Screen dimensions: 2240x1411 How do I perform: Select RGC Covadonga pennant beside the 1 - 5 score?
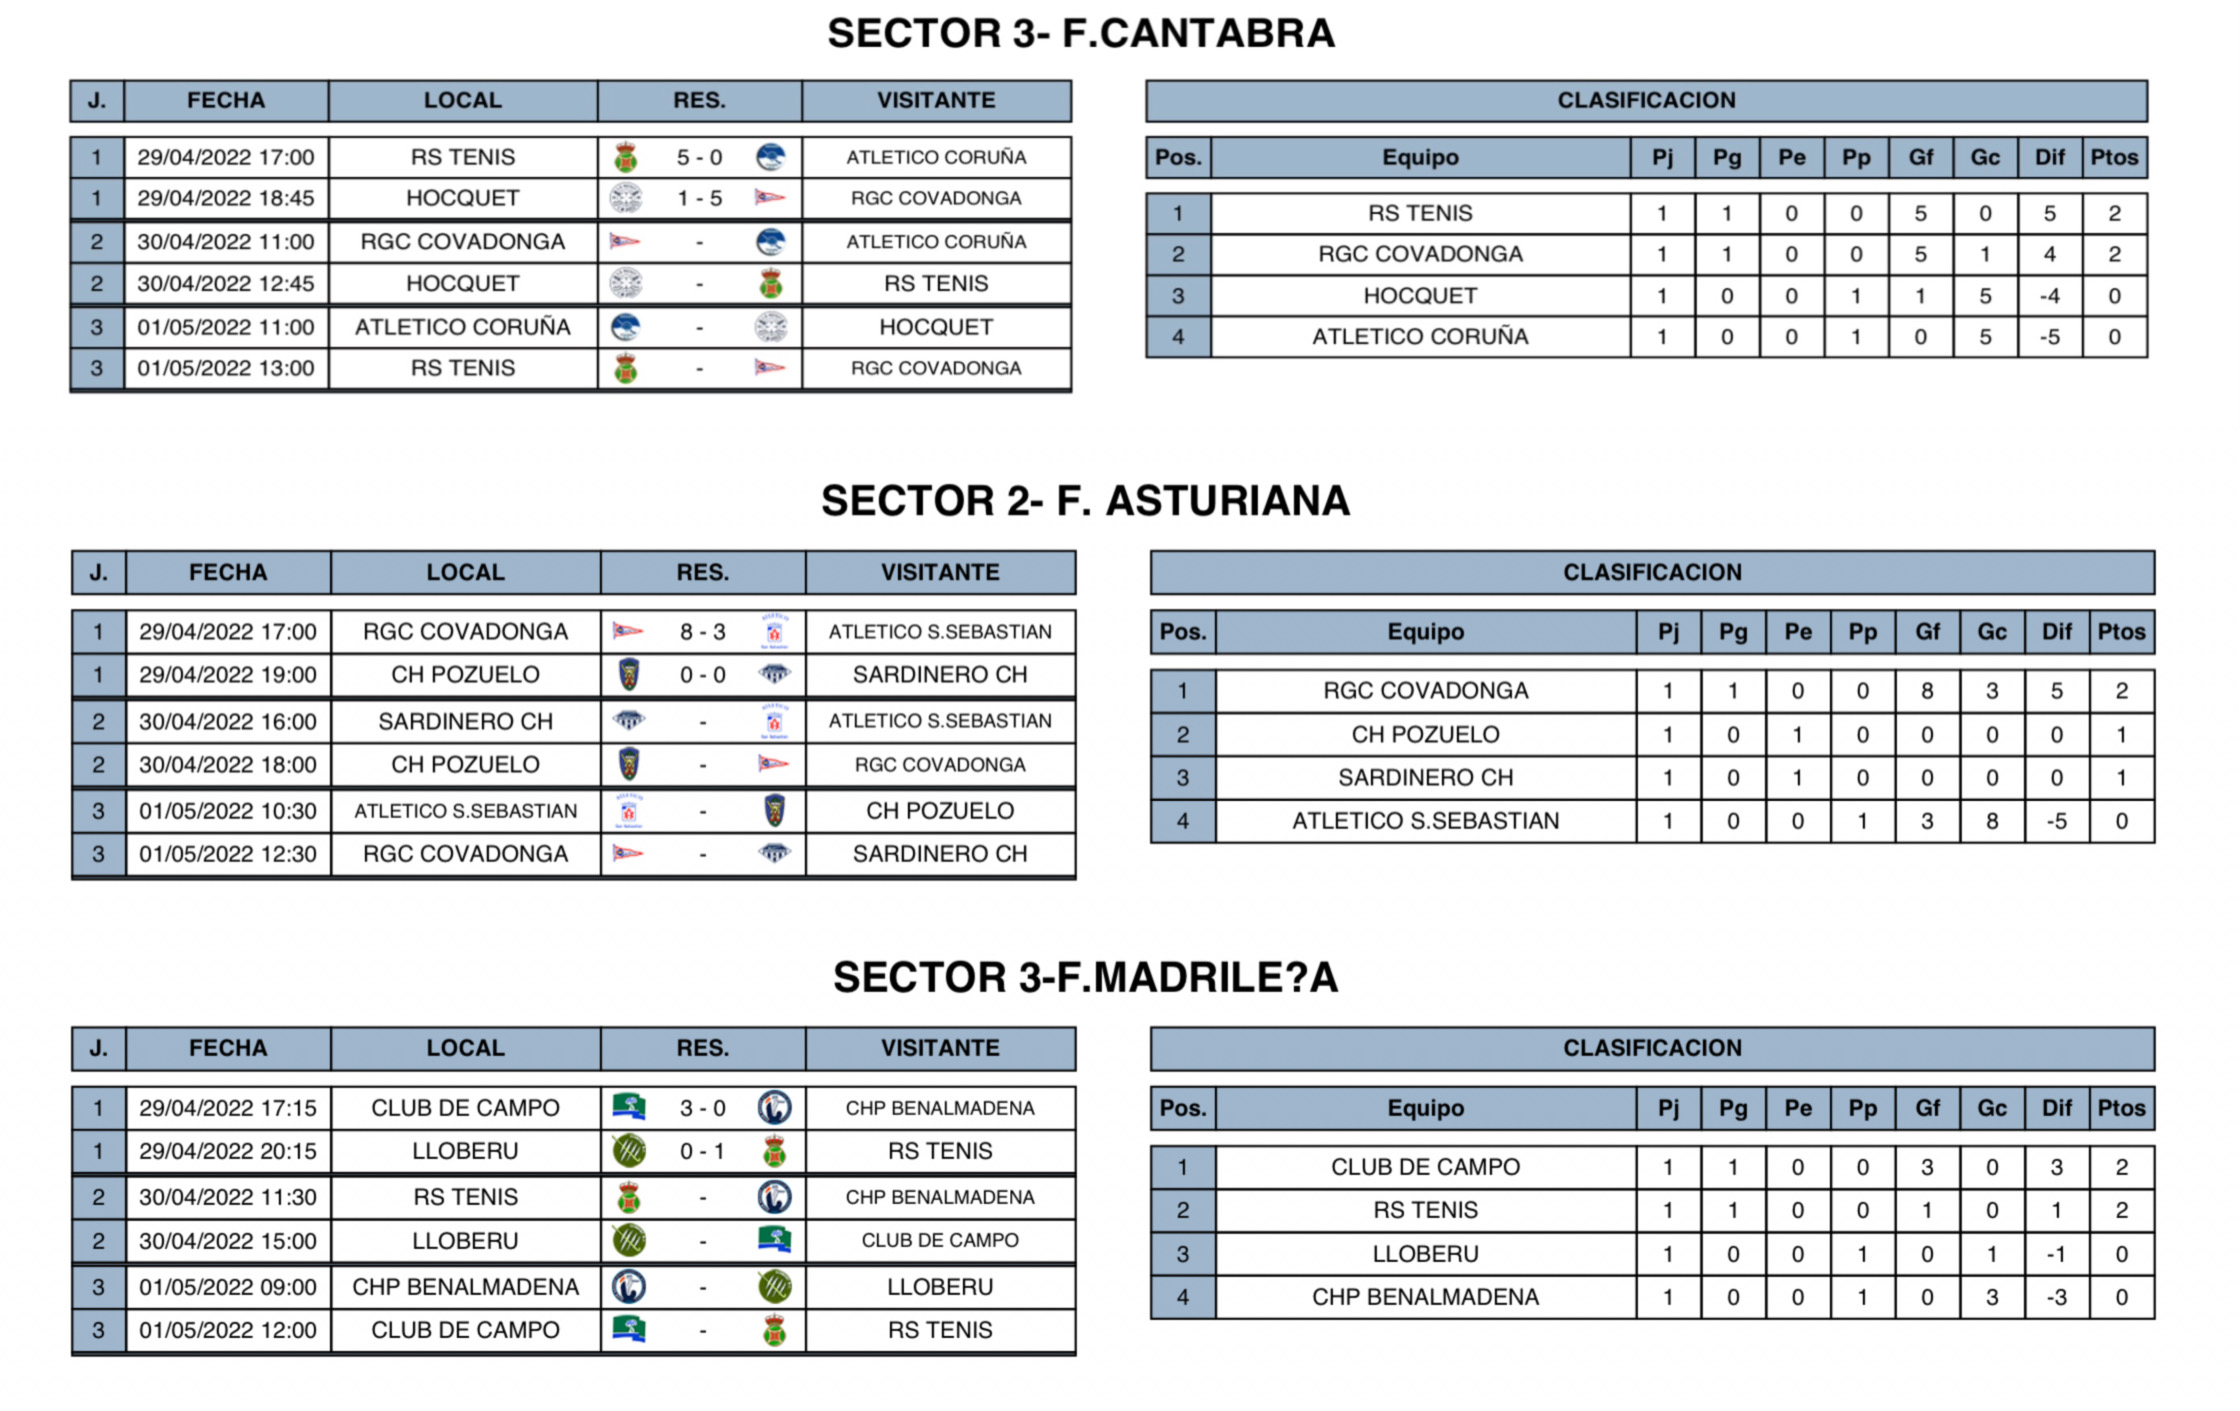pyautogui.click(x=770, y=199)
